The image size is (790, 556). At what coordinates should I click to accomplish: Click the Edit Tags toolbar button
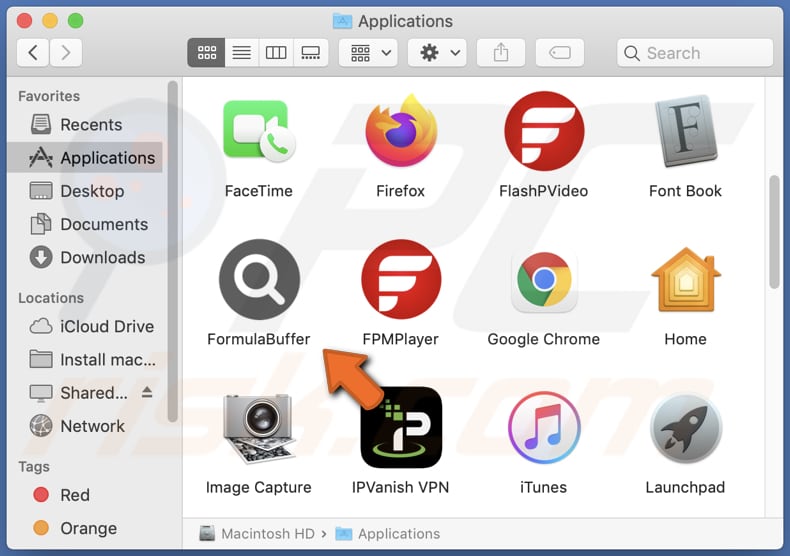(x=560, y=52)
